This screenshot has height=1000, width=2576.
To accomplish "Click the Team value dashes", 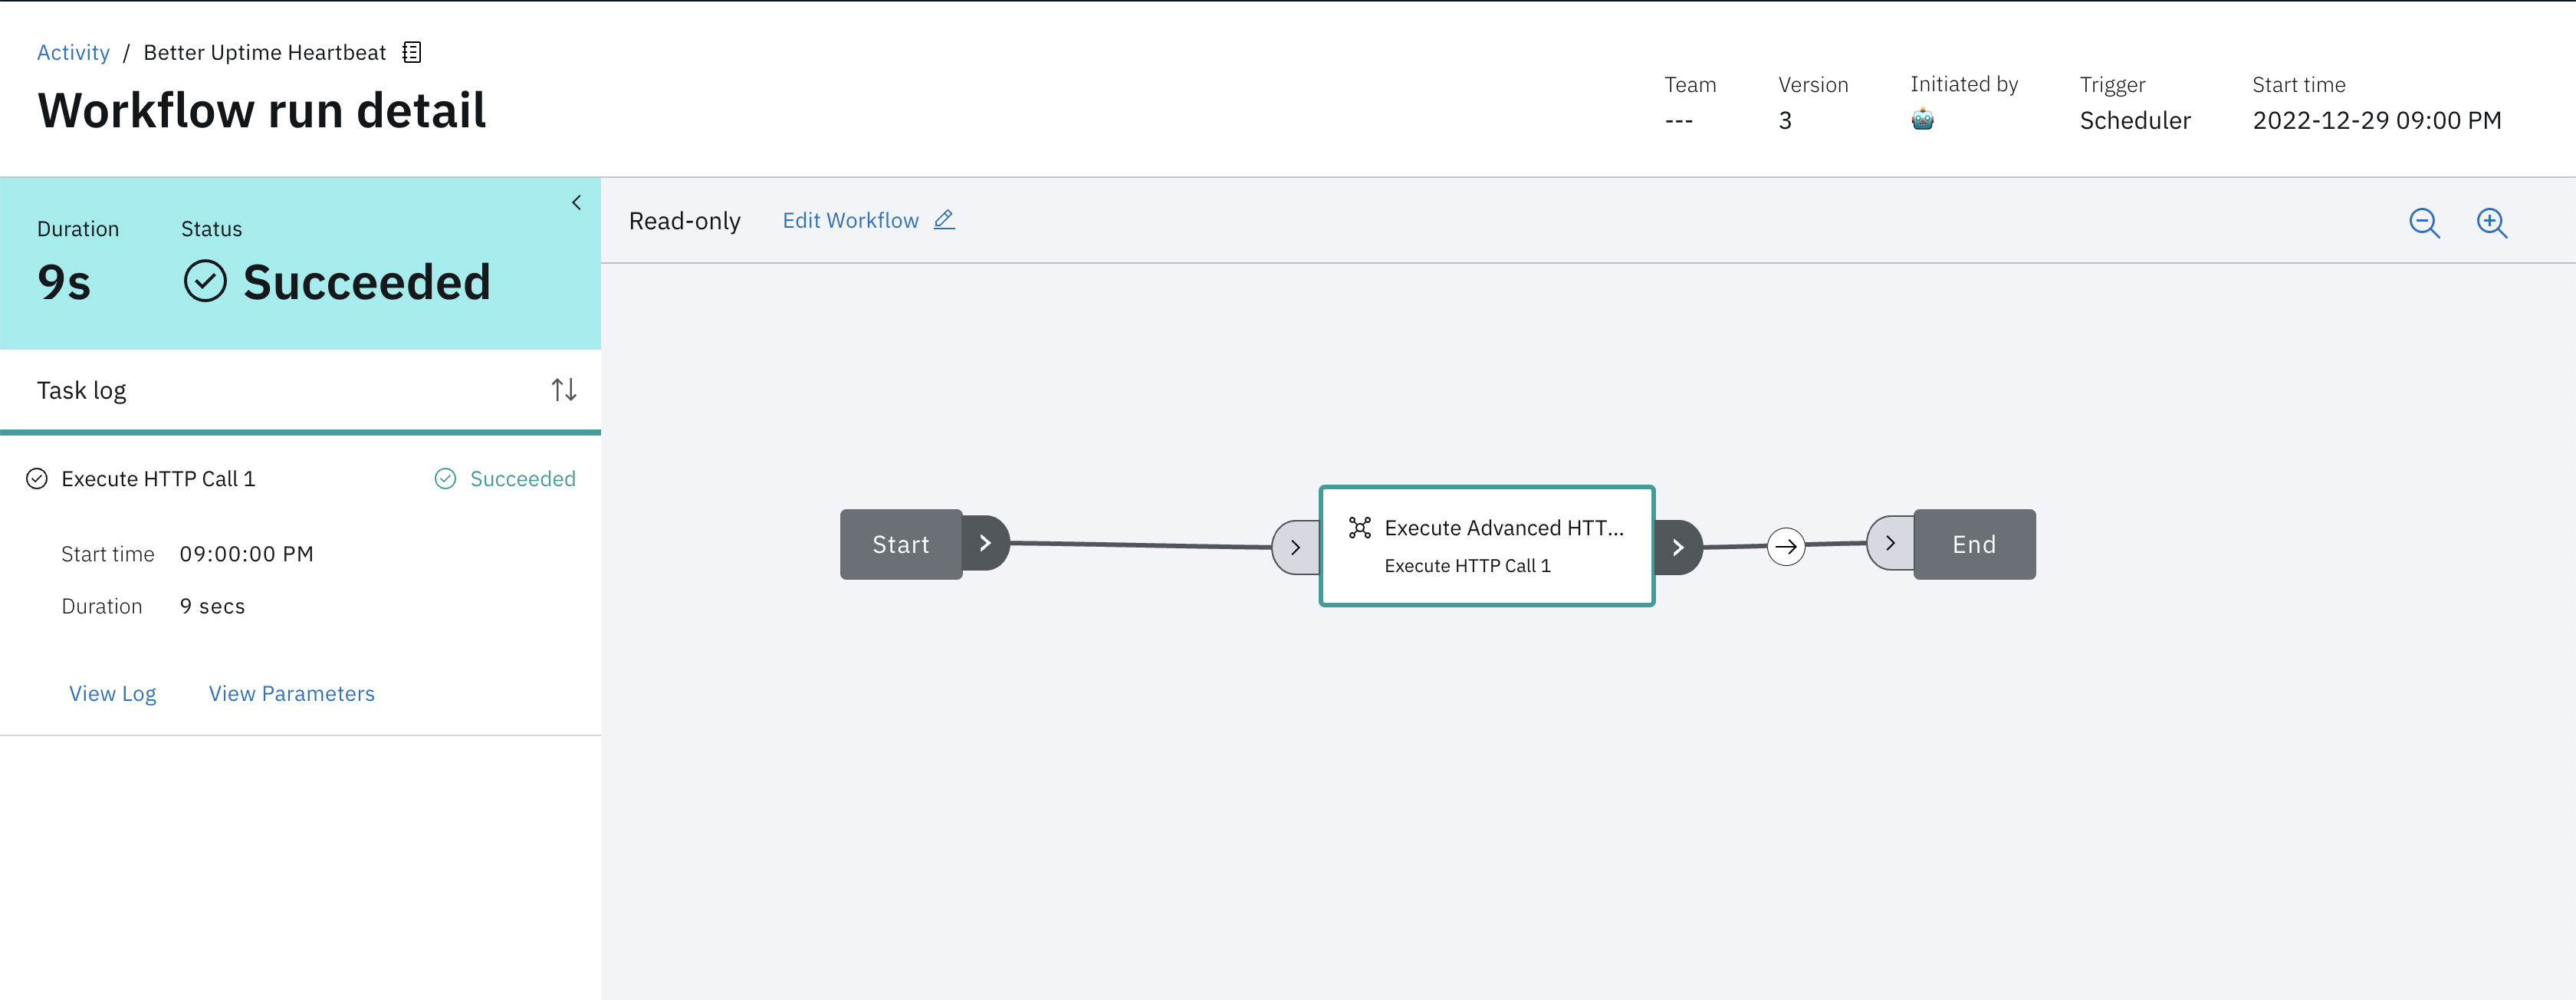I will pyautogui.click(x=1679, y=120).
